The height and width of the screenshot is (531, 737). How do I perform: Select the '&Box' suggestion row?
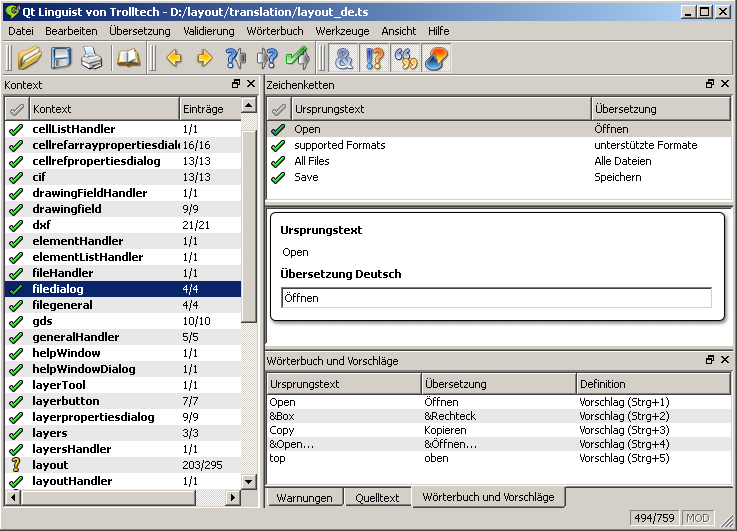(282, 416)
